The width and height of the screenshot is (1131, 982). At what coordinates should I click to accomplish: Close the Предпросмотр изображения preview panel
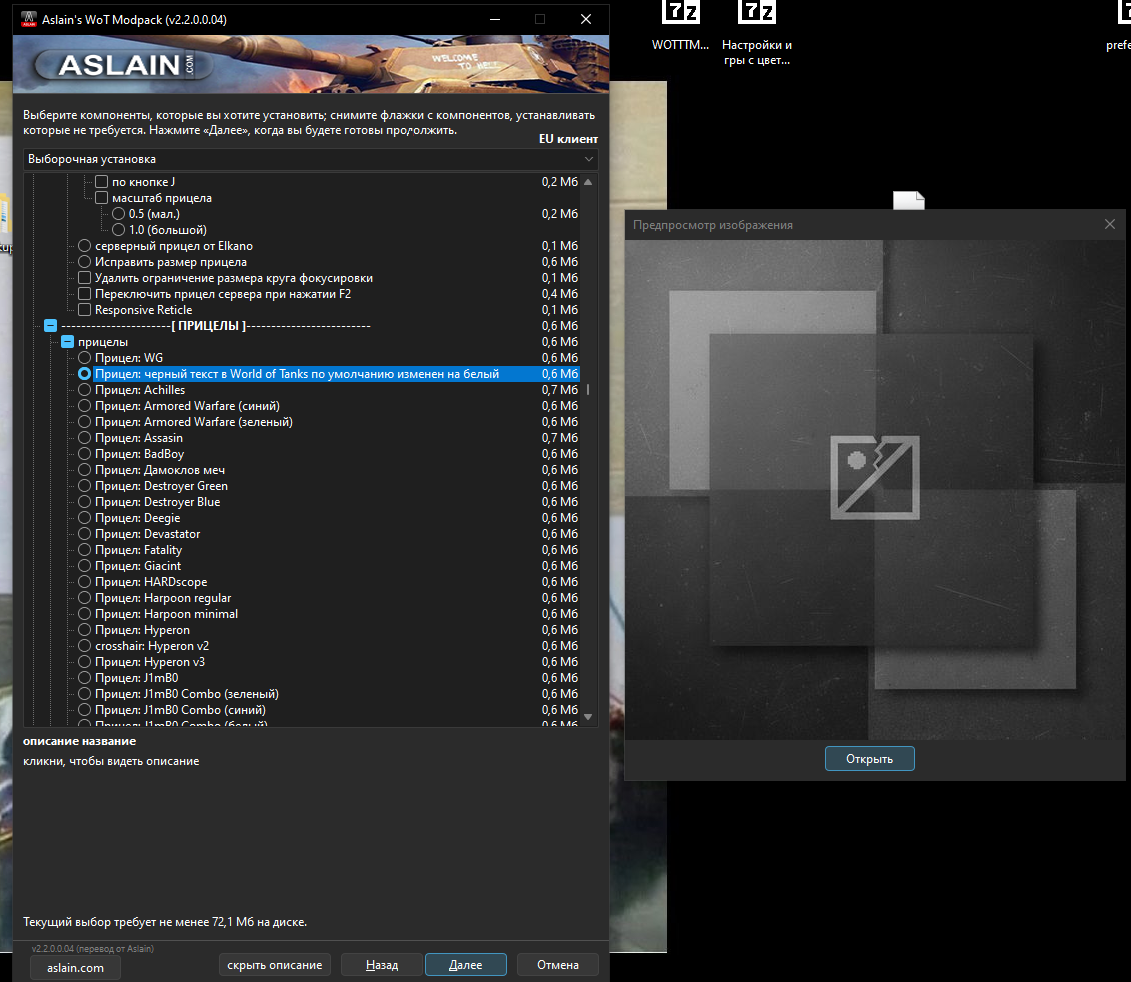[1109, 224]
